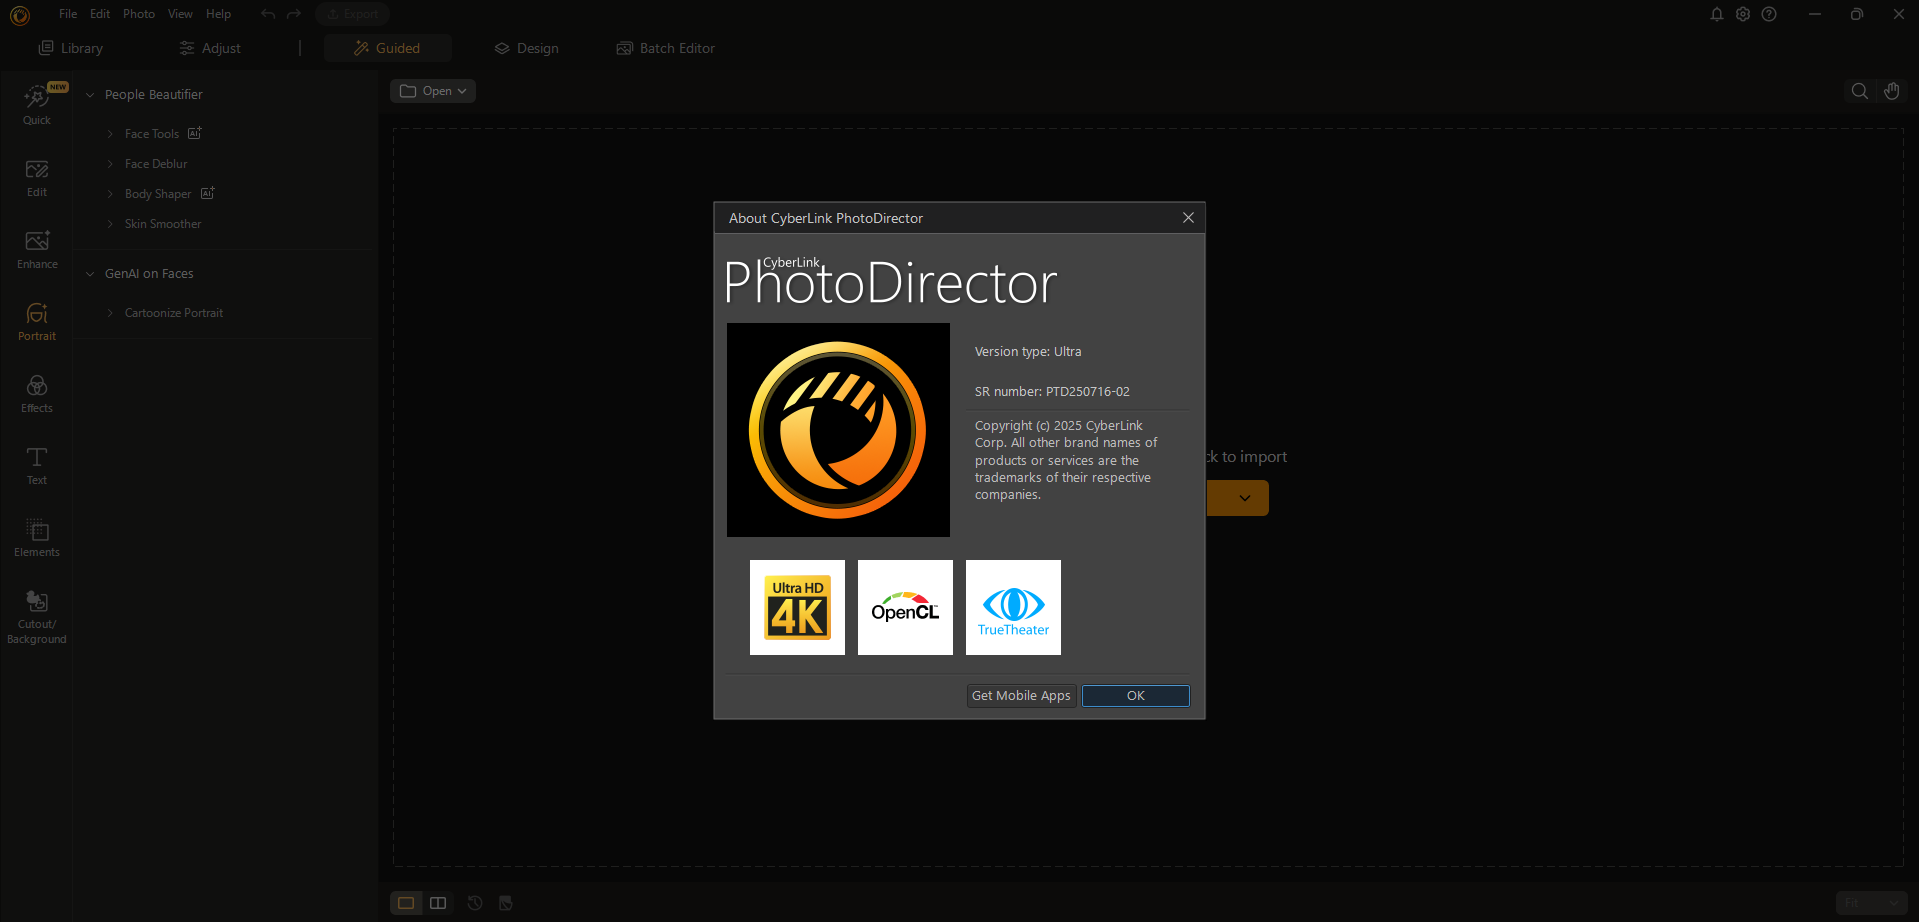
Task: Switch to the Batch Editor tab
Action: (x=666, y=48)
